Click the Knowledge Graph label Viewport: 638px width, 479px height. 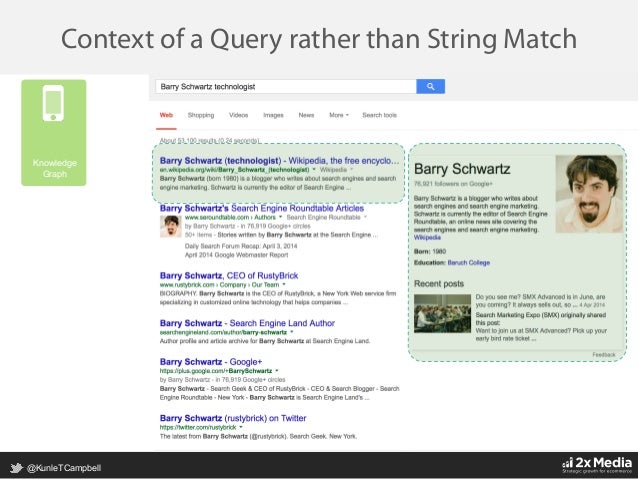pyautogui.click(x=55, y=168)
